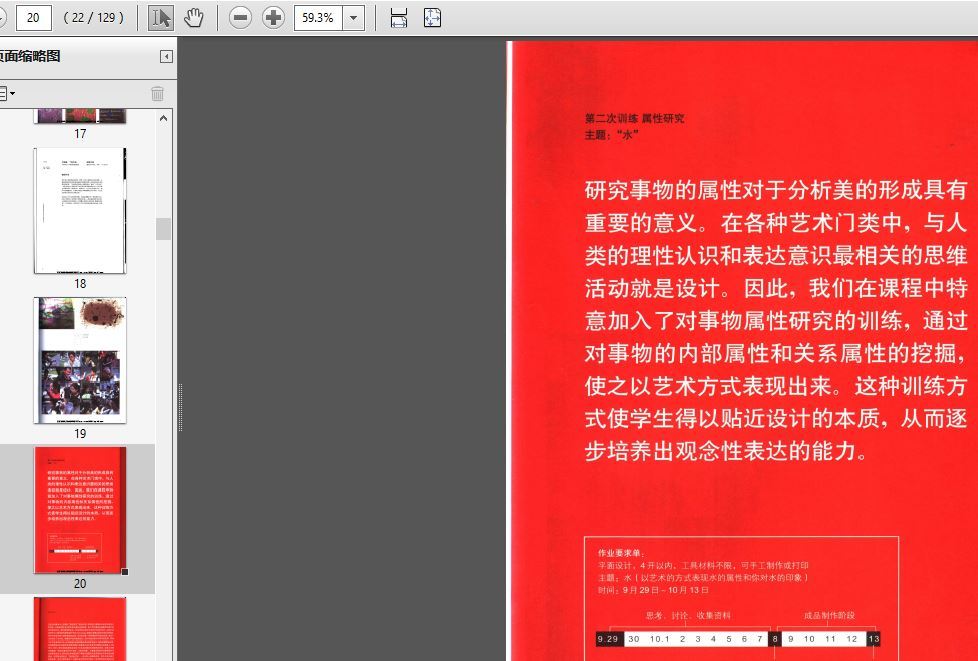The image size is (978, 661).
Task: Grab the thumbnails panel scrollbar handle
Action: [163, 229]
